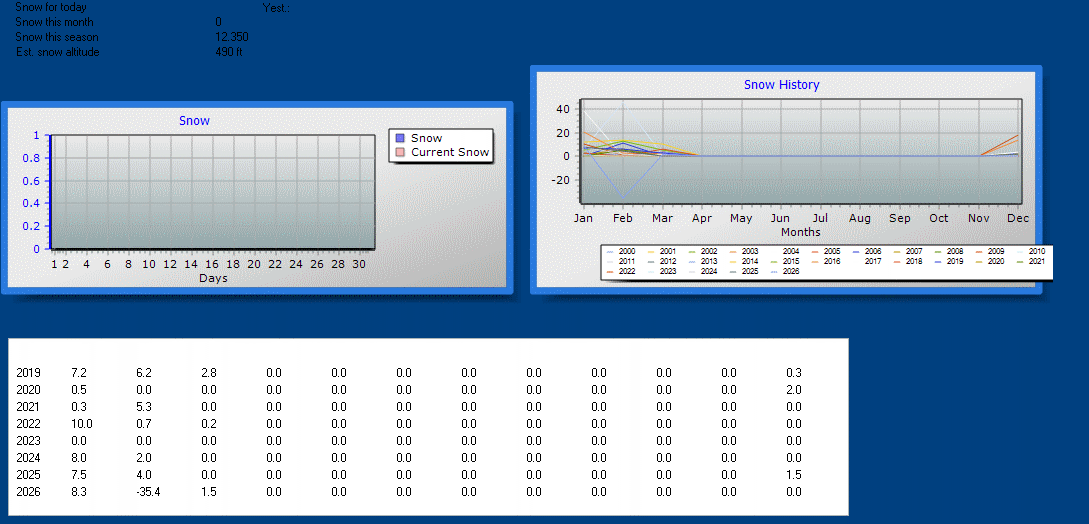The image size is (1089, 524).
Task: Click the 8.3 cell in 2026 row
Action: (78, 492)
